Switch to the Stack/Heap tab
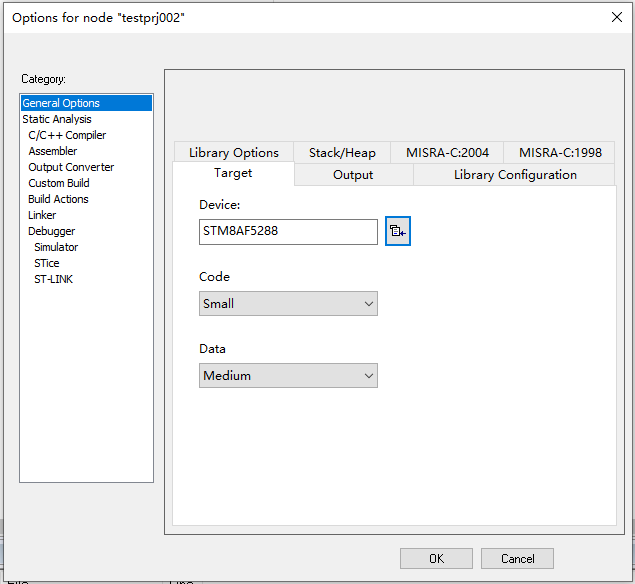 pos(342,153)
